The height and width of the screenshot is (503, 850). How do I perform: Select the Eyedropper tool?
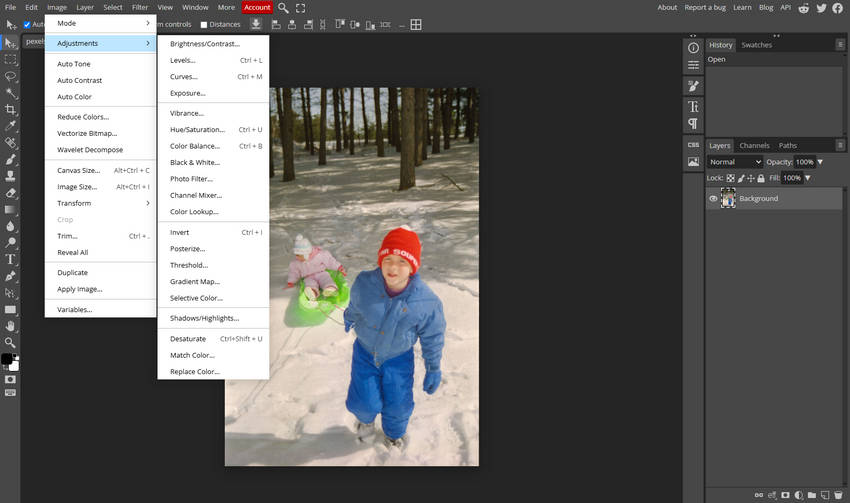coord(10,126)
